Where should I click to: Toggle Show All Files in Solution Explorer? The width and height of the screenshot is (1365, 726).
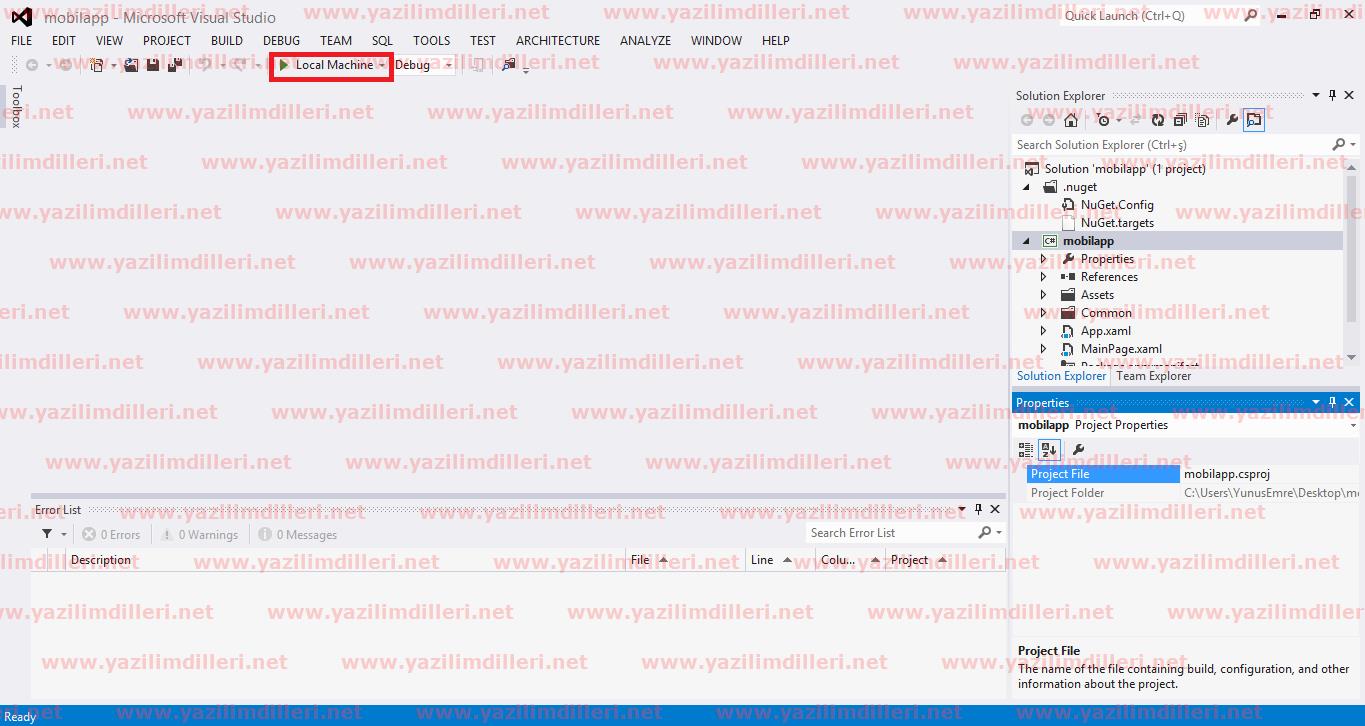[1203, 120]
